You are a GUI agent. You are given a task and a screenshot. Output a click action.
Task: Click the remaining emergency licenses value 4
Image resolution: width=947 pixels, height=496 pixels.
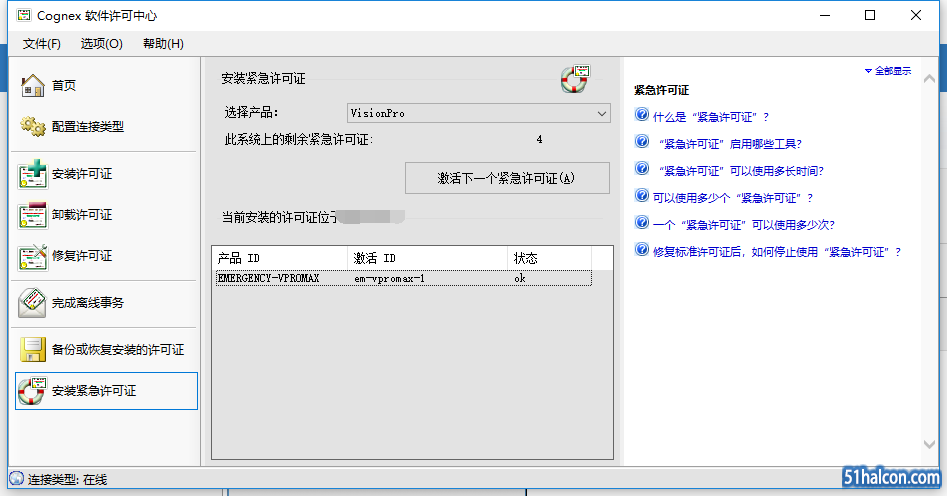click(x=539, y=140)
